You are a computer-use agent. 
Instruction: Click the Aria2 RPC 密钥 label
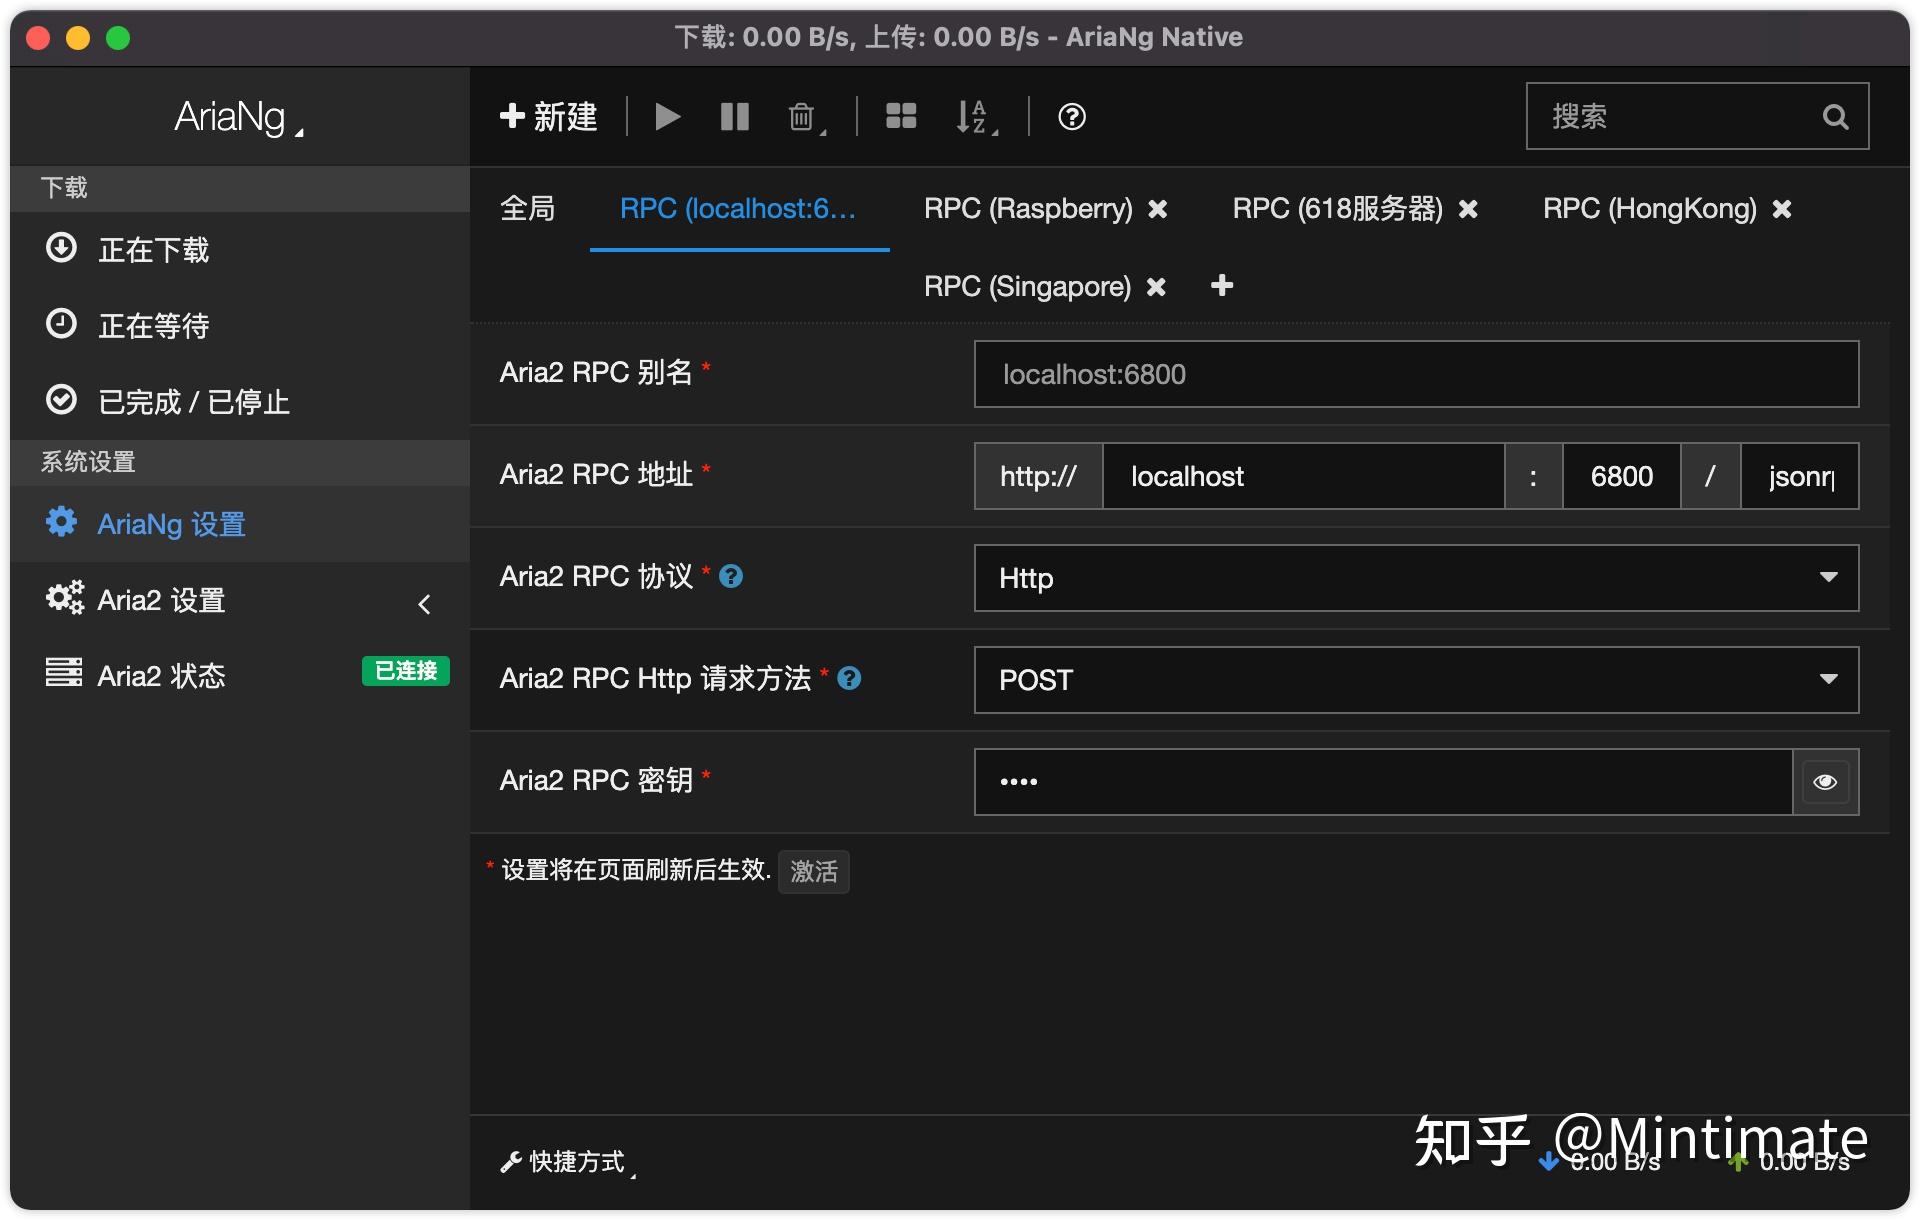coord(596,780)
